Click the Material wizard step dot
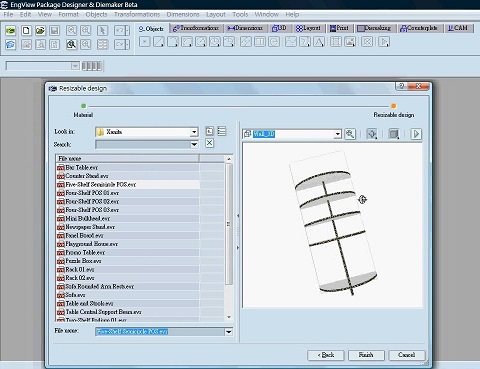 (83, 106)
